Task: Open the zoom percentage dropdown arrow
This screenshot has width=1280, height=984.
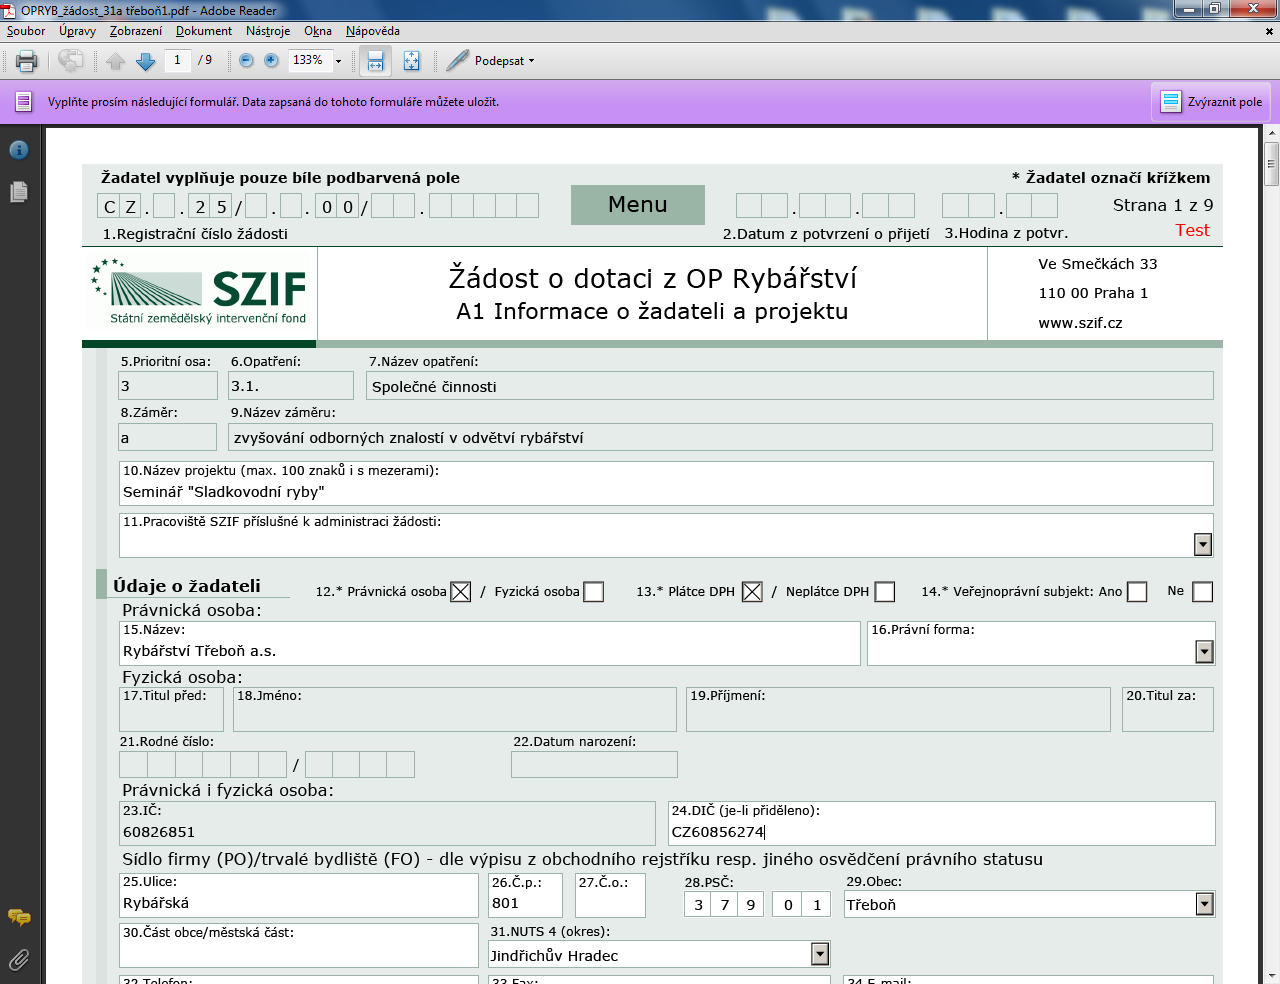Action: tap(338, 61)
